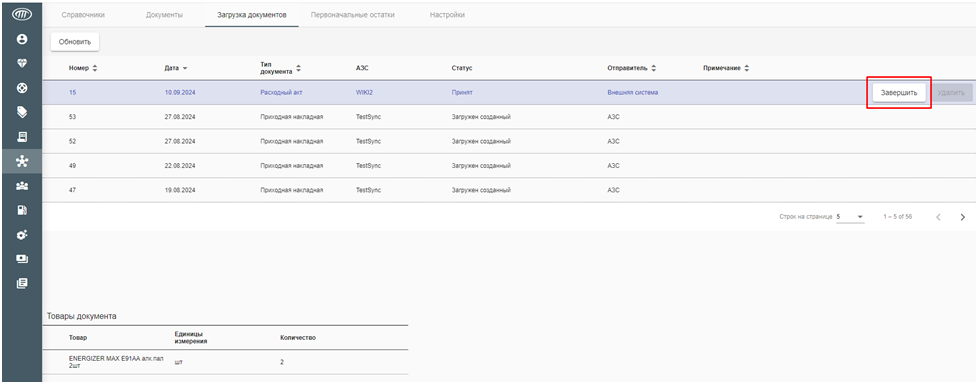Screen dimensions: 978x384
Task: Click the Удалить button
Action: tap(951, 93)
